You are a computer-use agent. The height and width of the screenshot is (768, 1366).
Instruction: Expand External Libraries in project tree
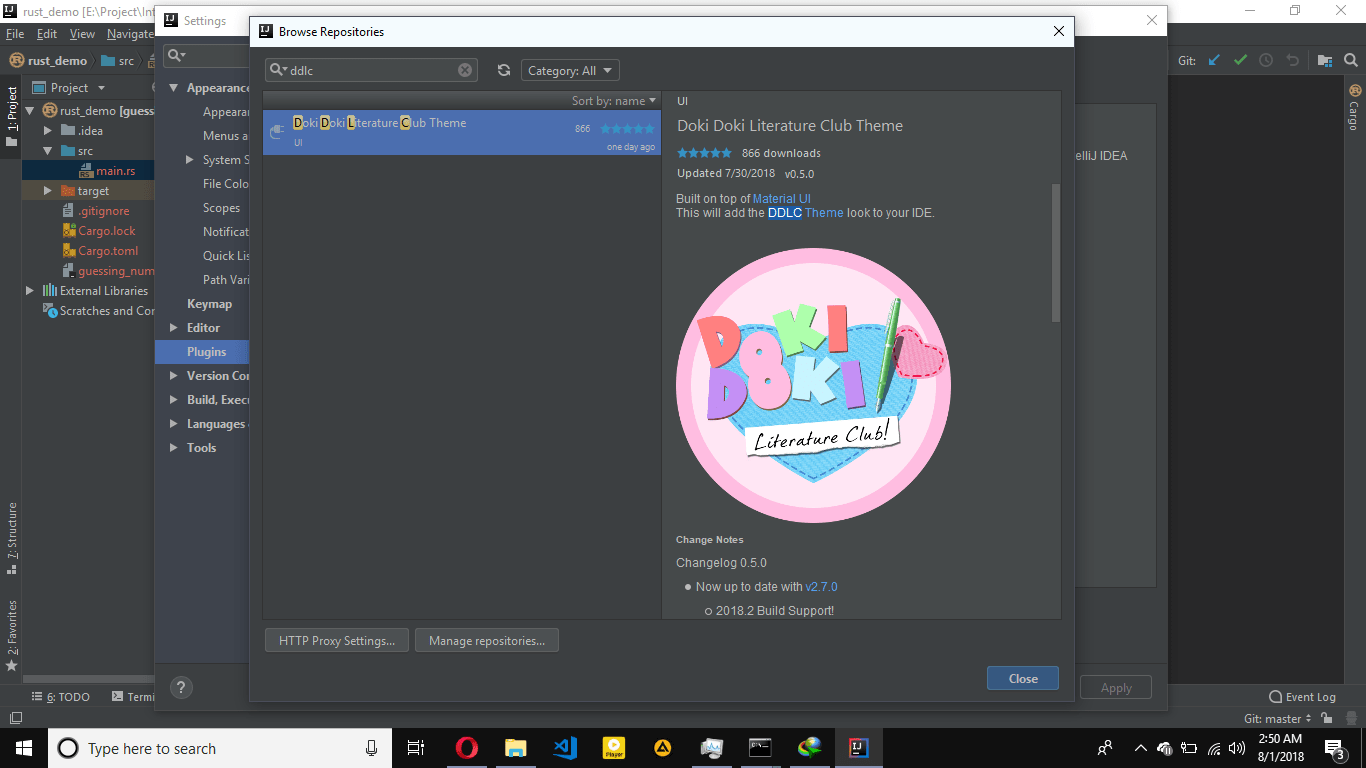tap(30, 291)
